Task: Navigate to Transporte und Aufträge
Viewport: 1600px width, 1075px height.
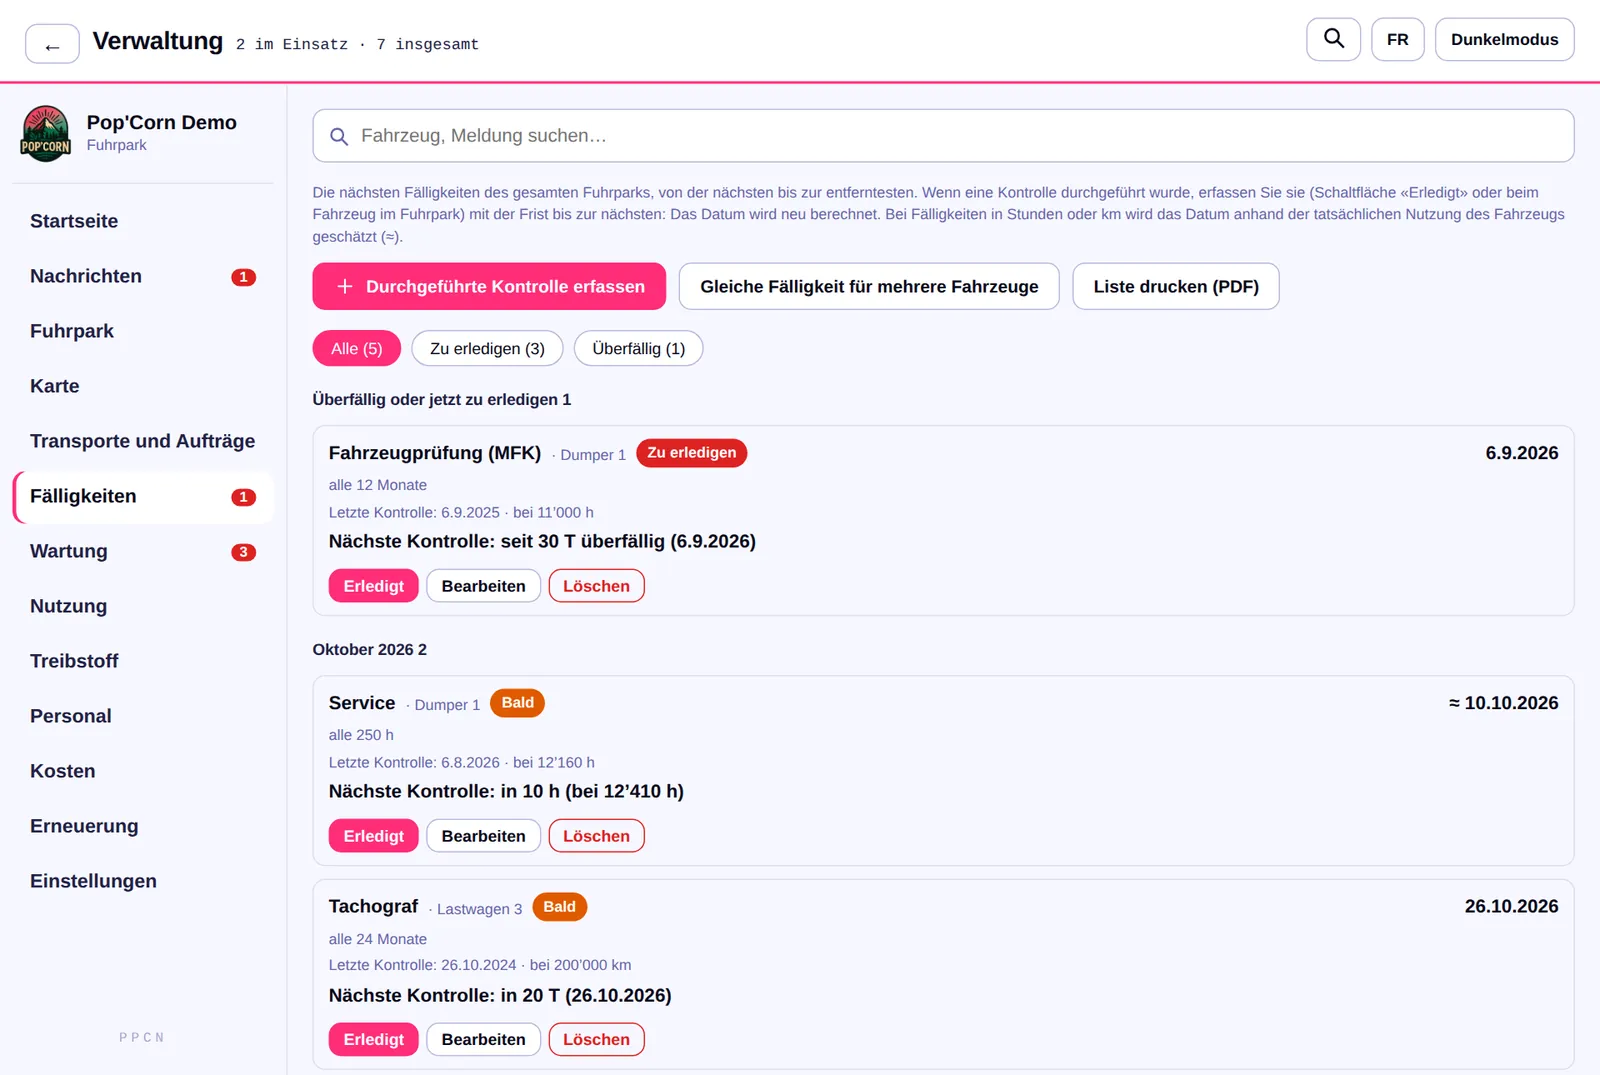Action: click(x=143, y=441)
